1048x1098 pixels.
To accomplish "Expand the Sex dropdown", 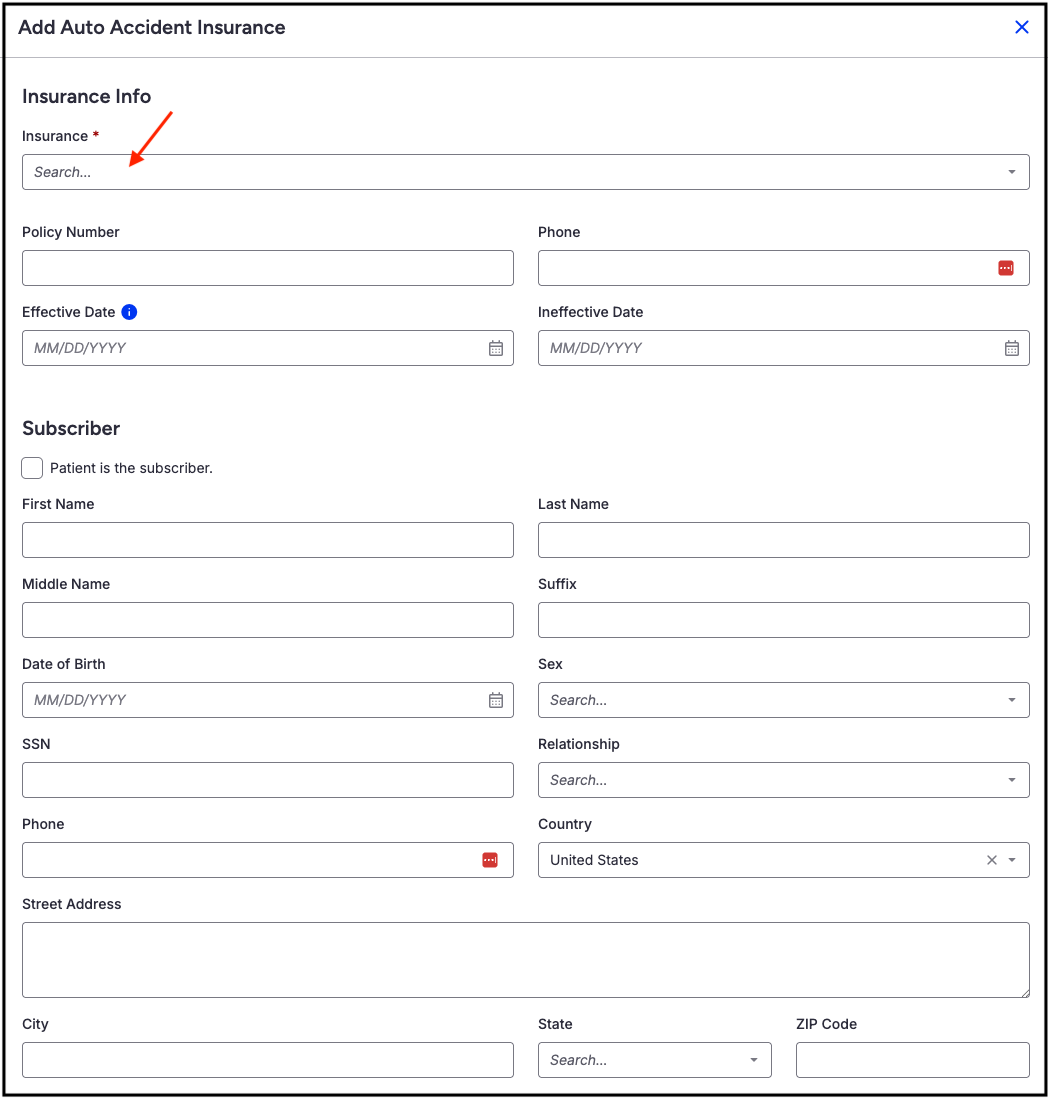I will (1012, 700).
